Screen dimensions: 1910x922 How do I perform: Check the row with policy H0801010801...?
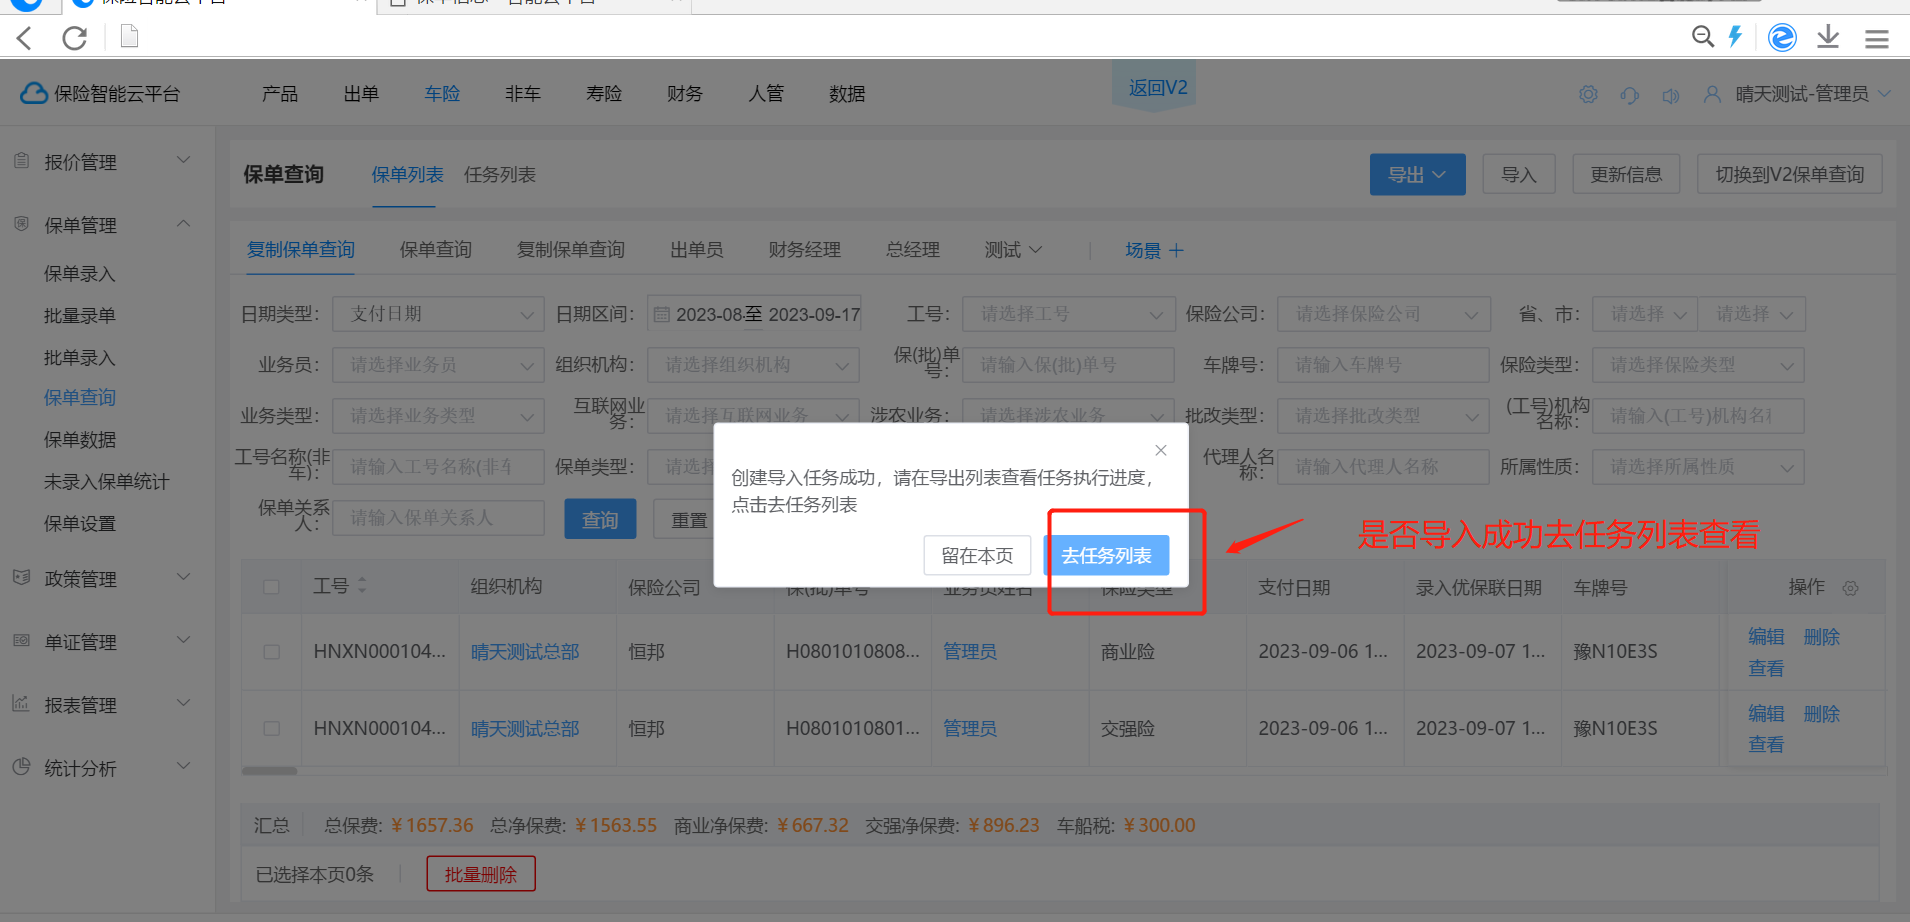(x=271, y=729)
